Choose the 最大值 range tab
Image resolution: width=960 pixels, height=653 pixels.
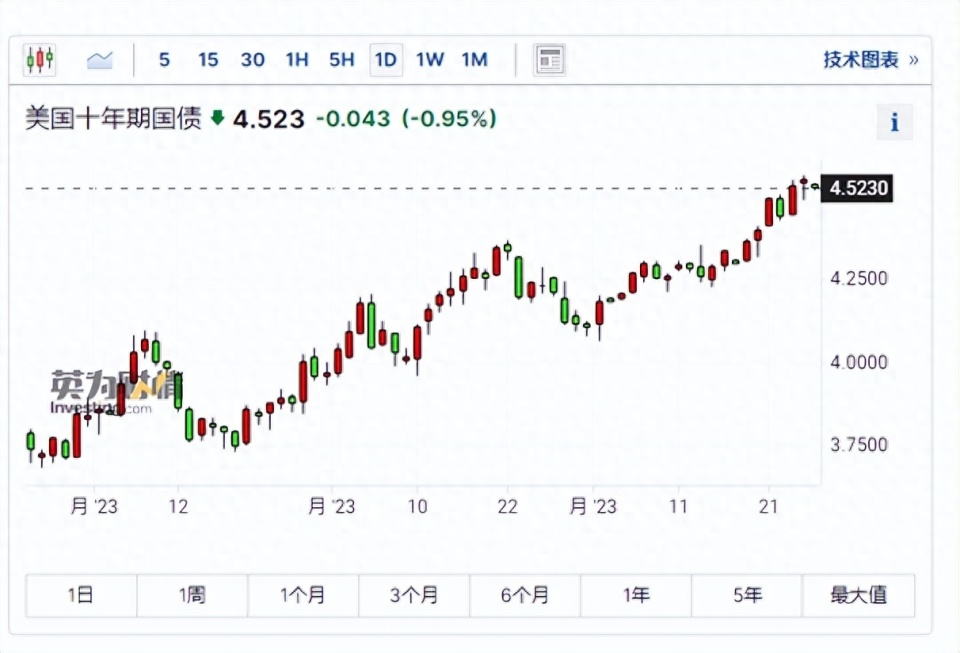[858, 595]
